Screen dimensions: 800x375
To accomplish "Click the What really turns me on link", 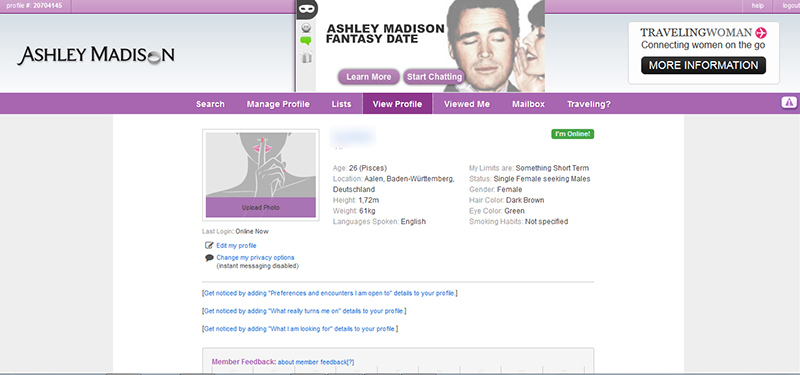I will (304, 311).
